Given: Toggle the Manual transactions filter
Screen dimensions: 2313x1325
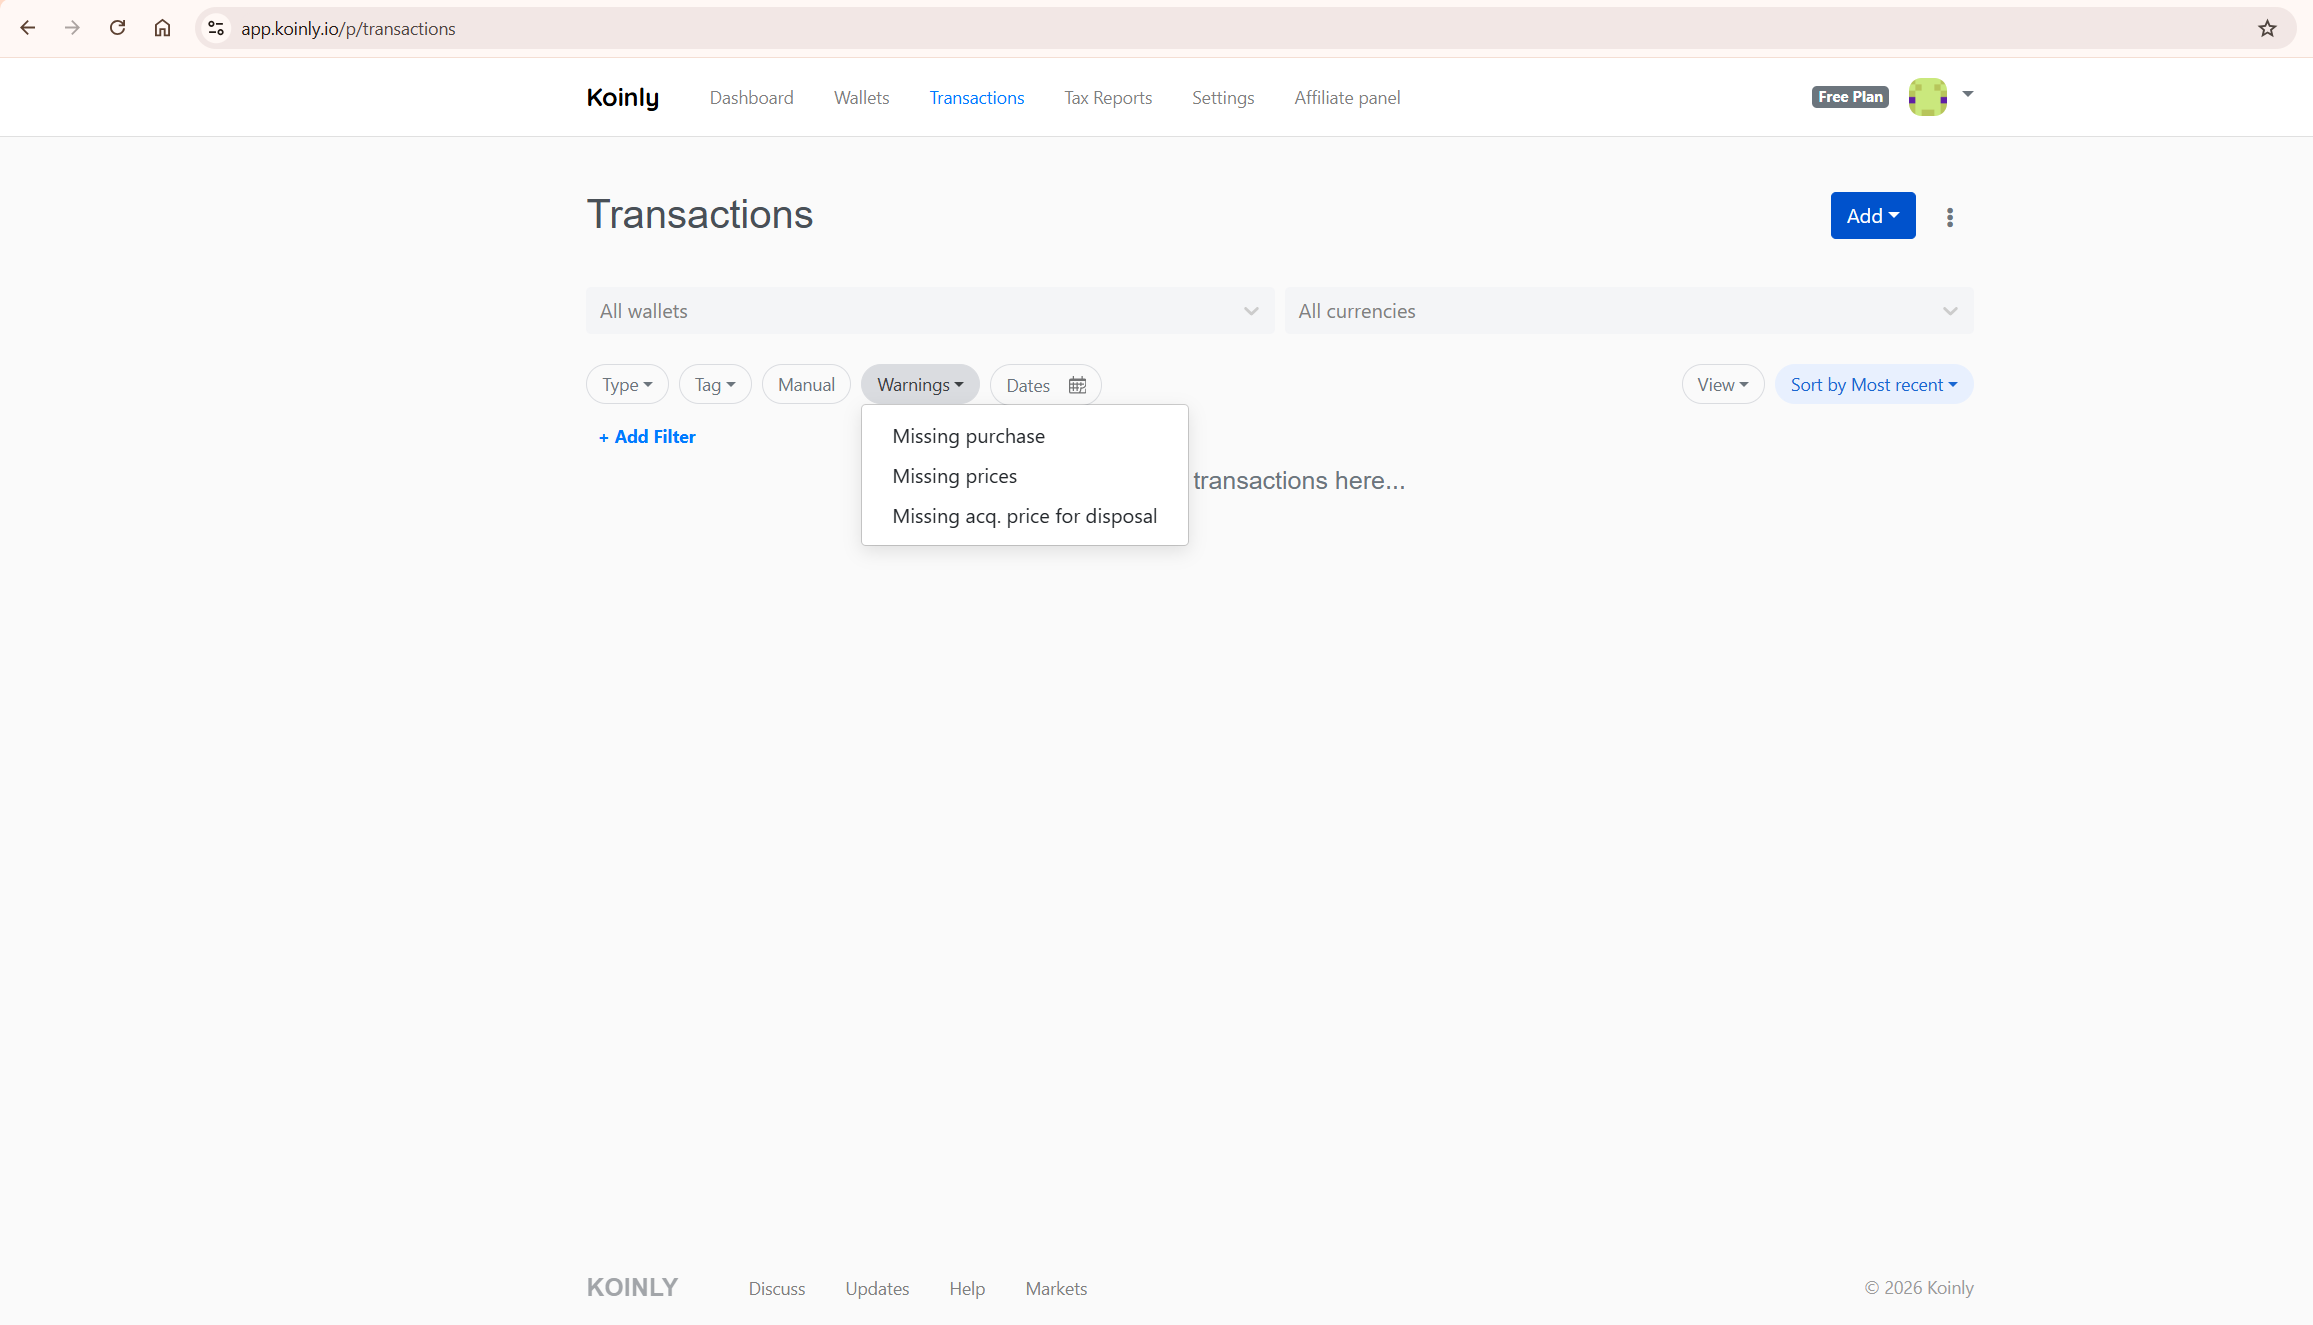Looking at the screenshot, I should (805, 384).
